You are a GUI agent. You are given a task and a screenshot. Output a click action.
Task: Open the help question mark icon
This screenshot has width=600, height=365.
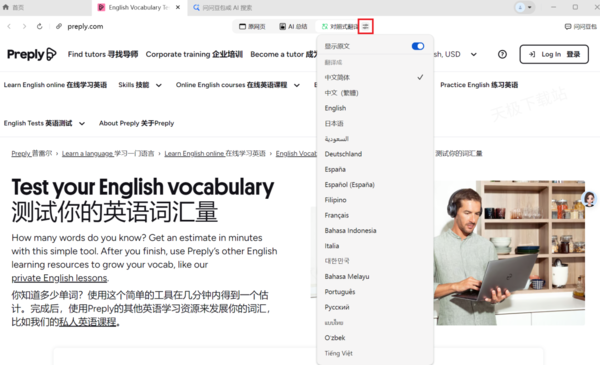pyautogui.click(x=502, y=54)
